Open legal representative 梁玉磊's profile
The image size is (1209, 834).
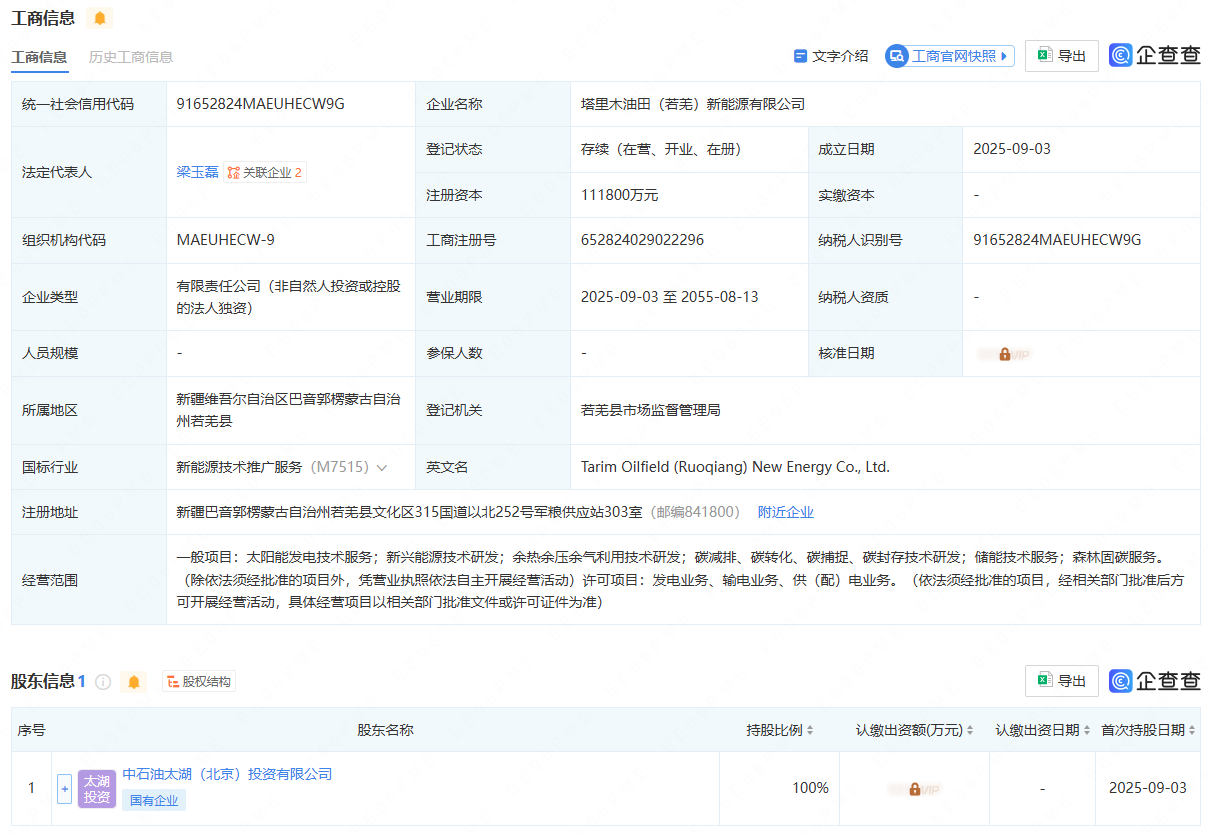[x=197, y=172]
